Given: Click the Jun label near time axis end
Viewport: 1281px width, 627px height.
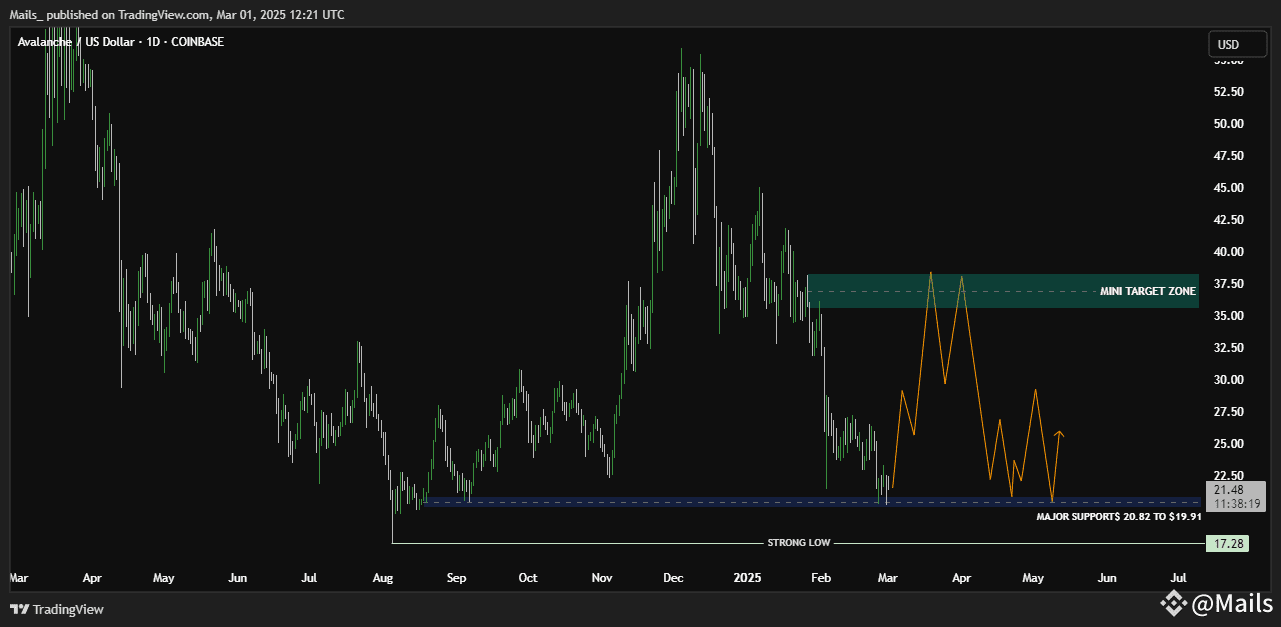Looking at the screenshot, I should click(x=1107, y=578).
